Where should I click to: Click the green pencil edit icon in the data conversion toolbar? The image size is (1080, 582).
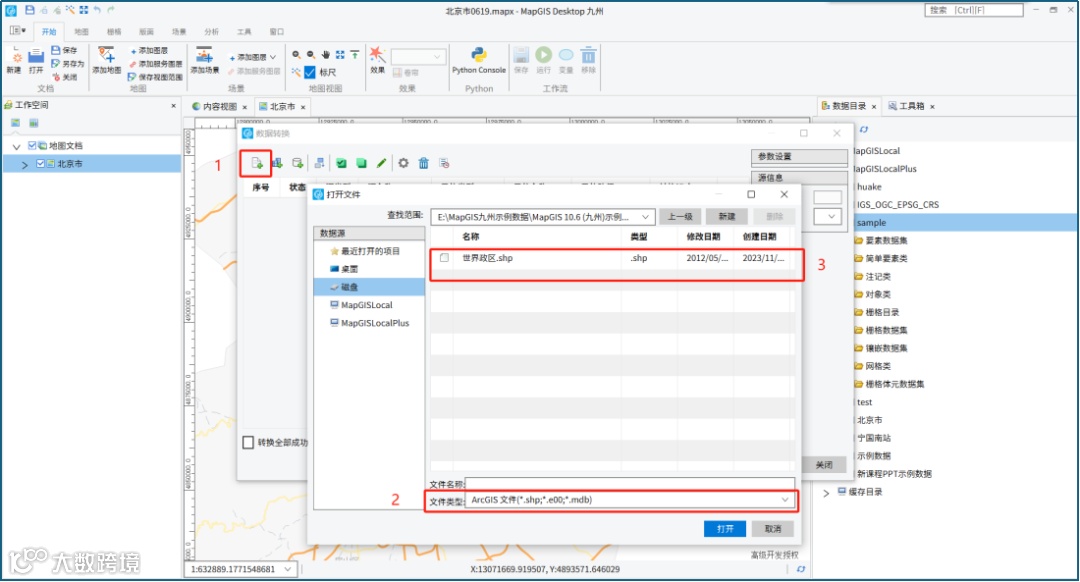[x=381, y=163]
